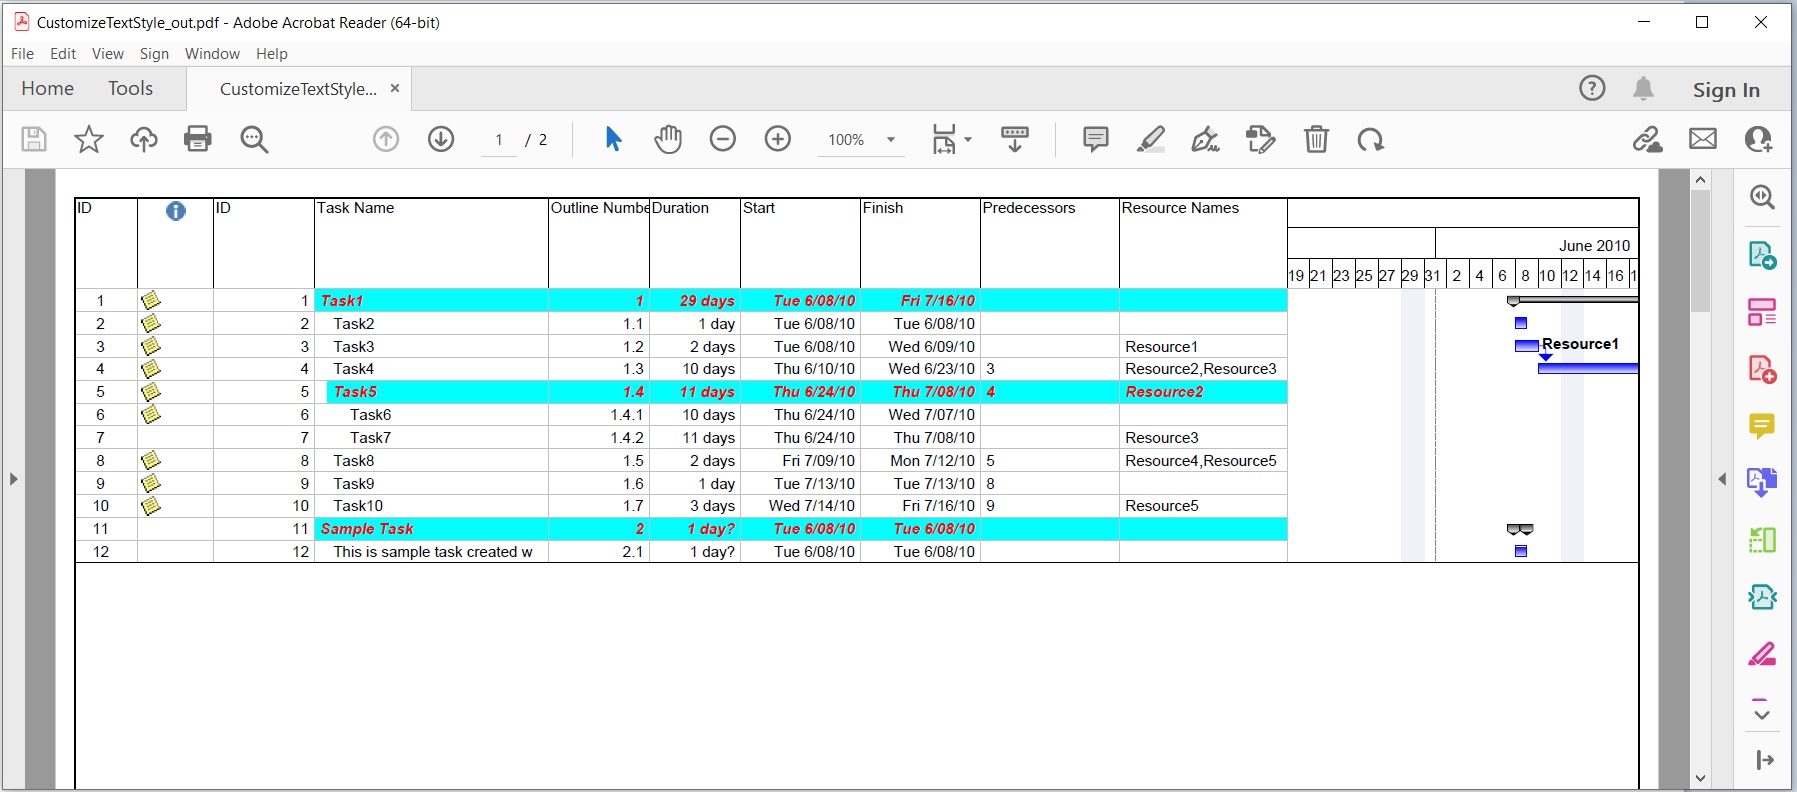Open notifications bell
Image resolution: width=1797 pixels, height=792 pixels.
[x=1643, y=89]
